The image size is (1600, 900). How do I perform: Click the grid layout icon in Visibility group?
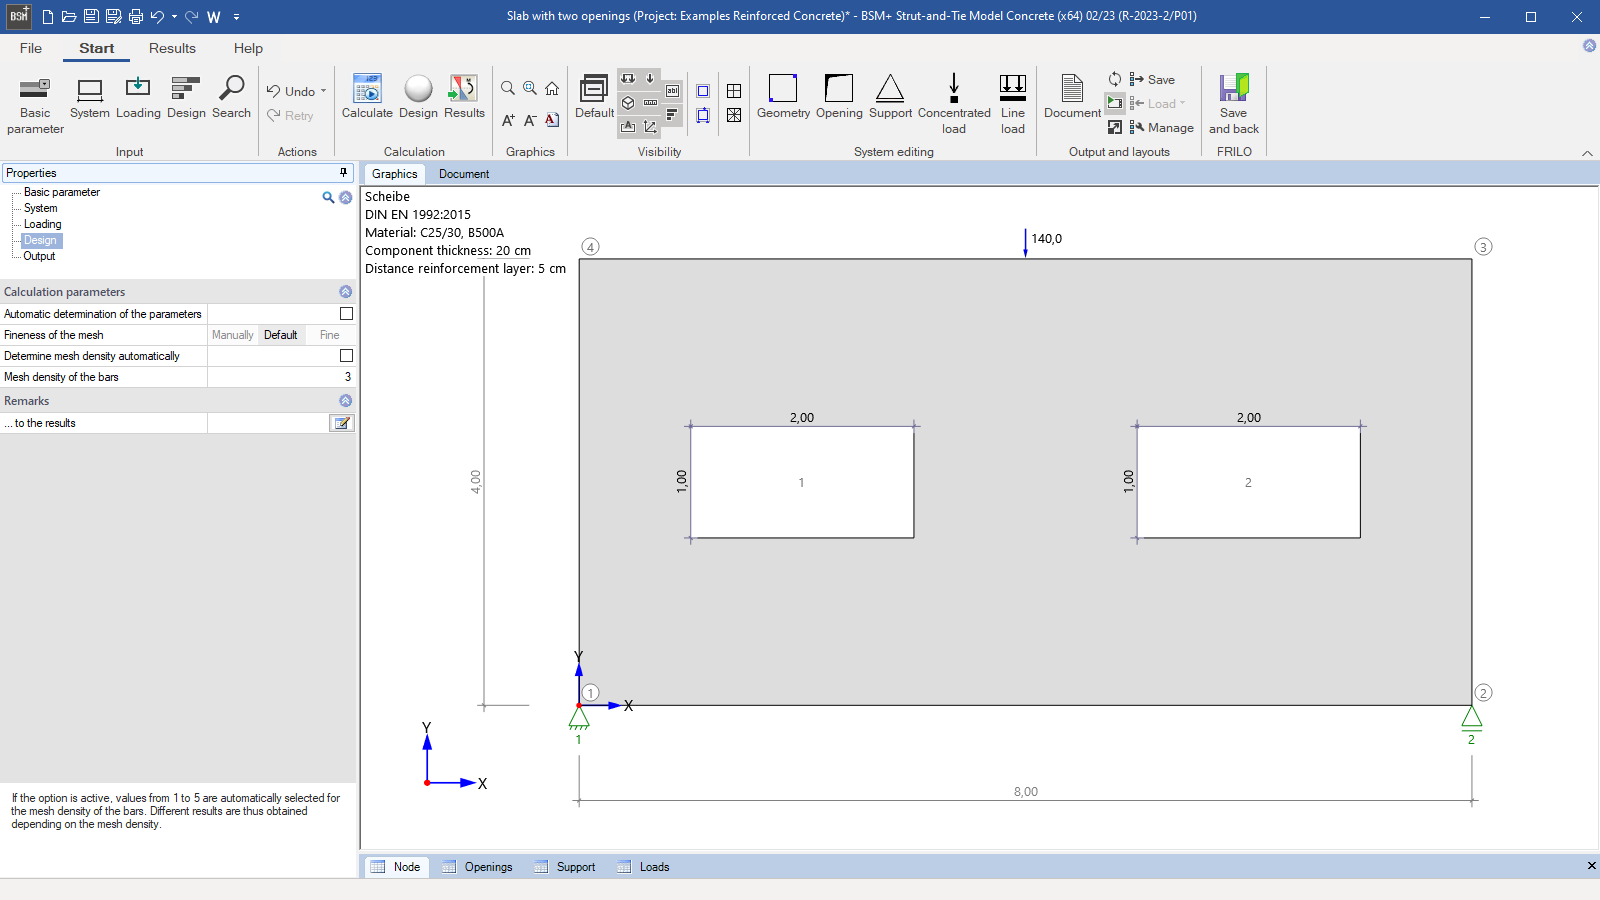734,91
